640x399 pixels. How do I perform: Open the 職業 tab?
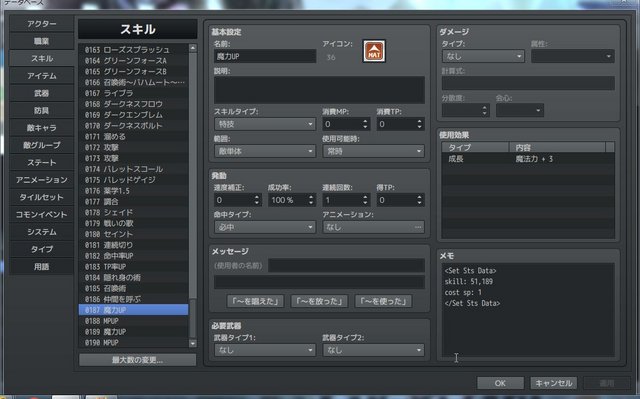click(42, 41)
